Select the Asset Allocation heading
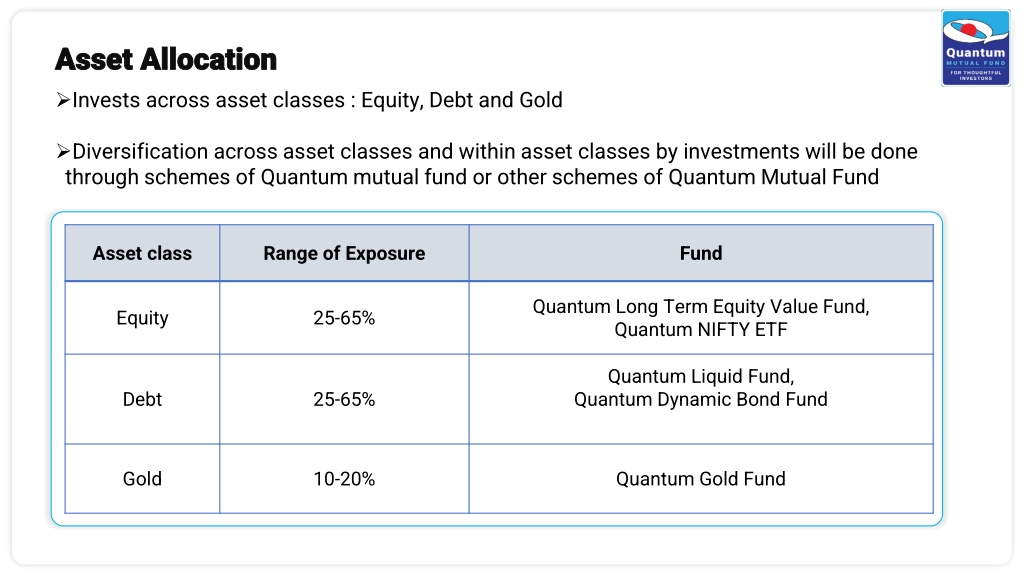The image size is (1024, 576). (x=166, y=59)
